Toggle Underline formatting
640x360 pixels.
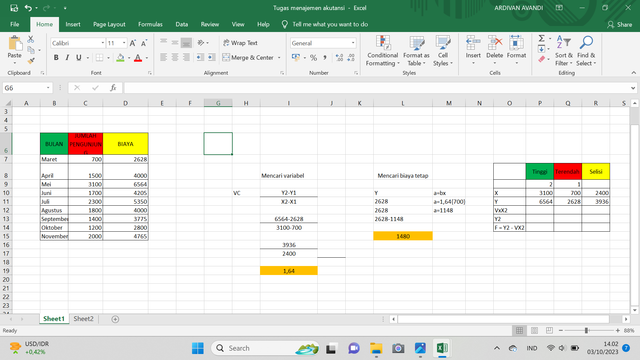click(78, 58)
